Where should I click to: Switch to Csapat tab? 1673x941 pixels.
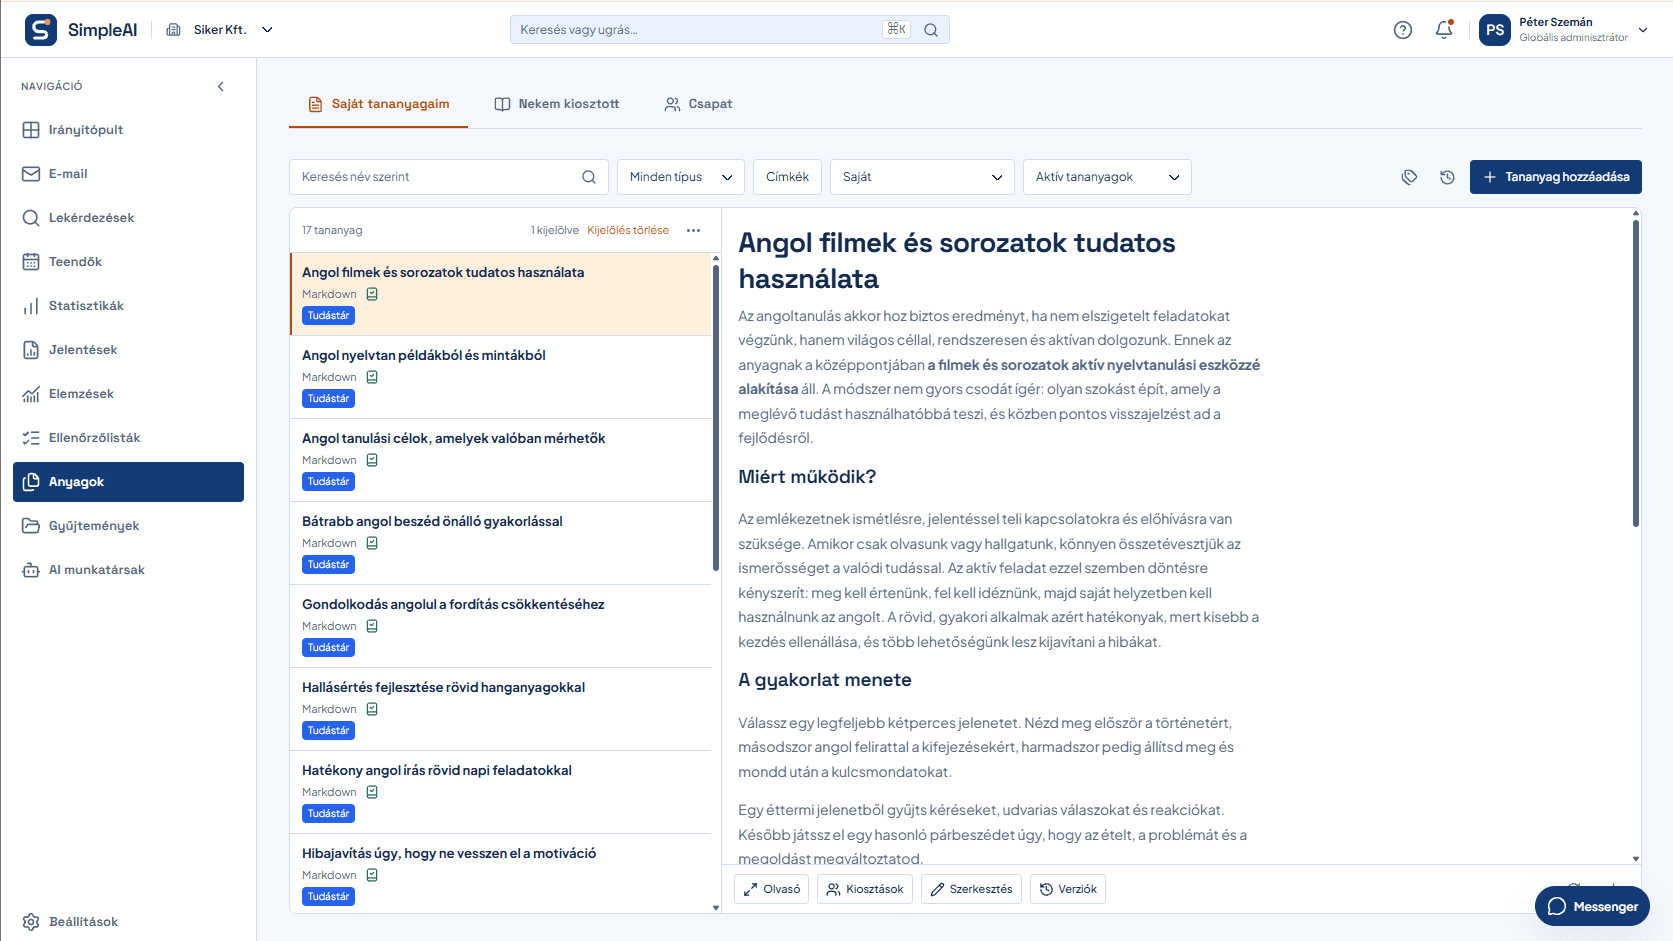(x=699, y=104)
